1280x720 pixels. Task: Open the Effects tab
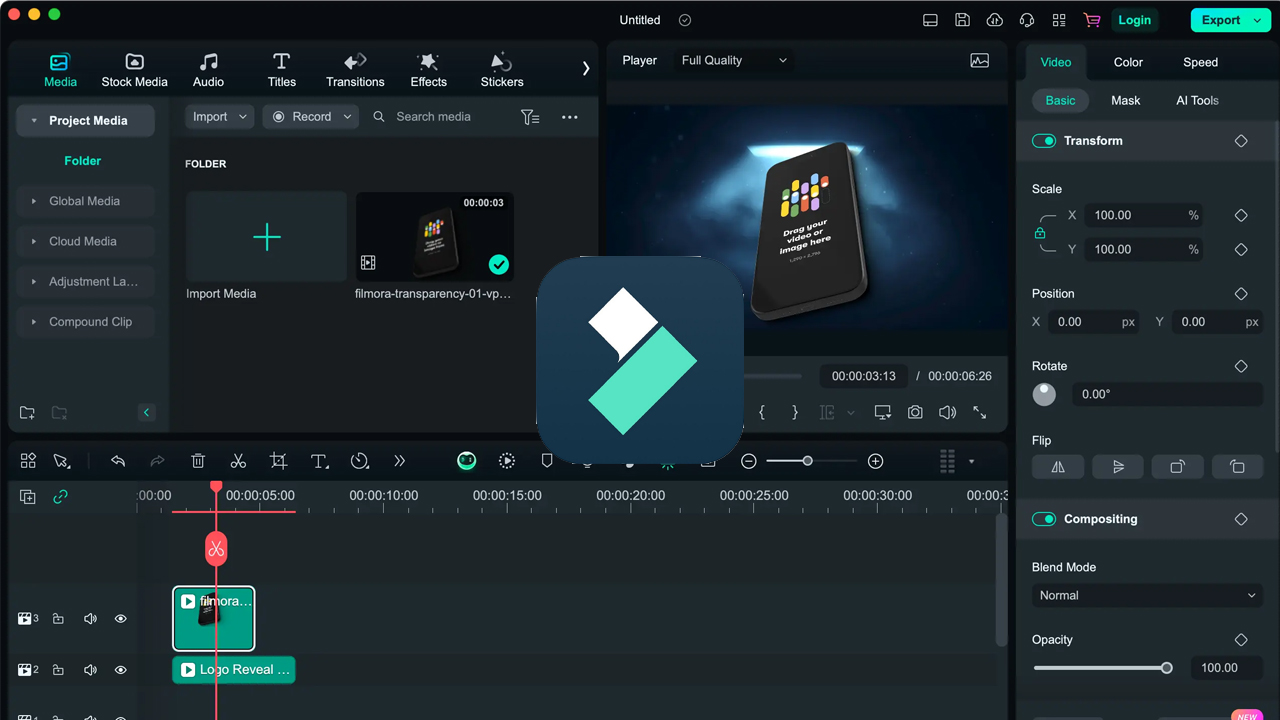428,70
